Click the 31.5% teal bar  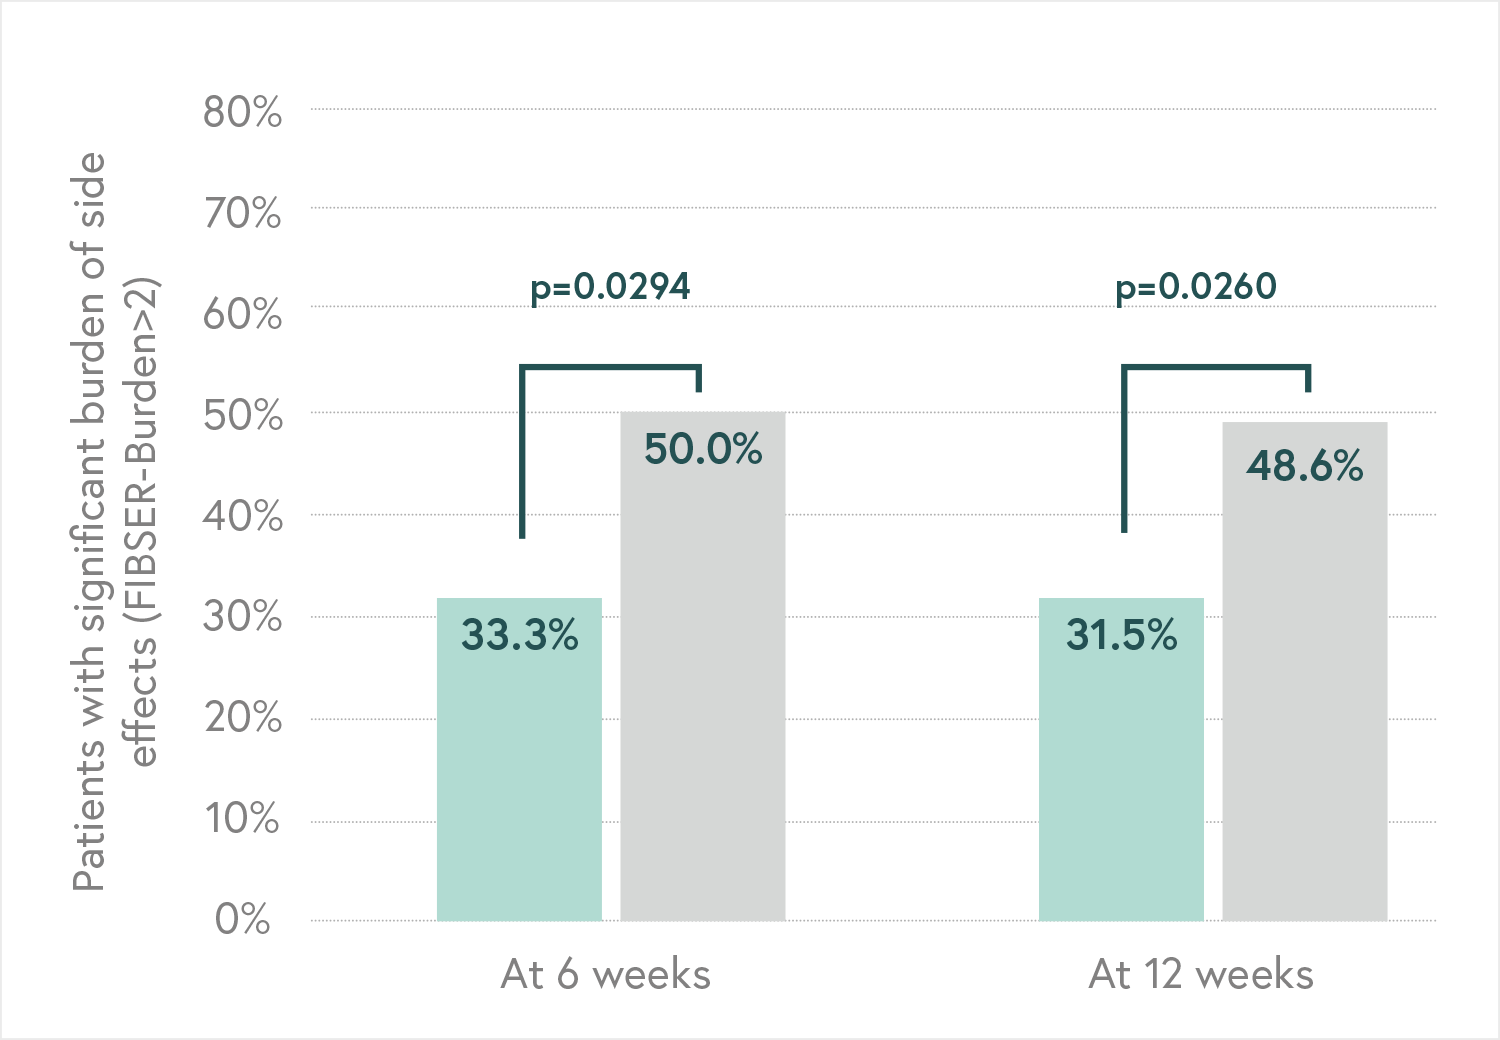coord(1121,760)
